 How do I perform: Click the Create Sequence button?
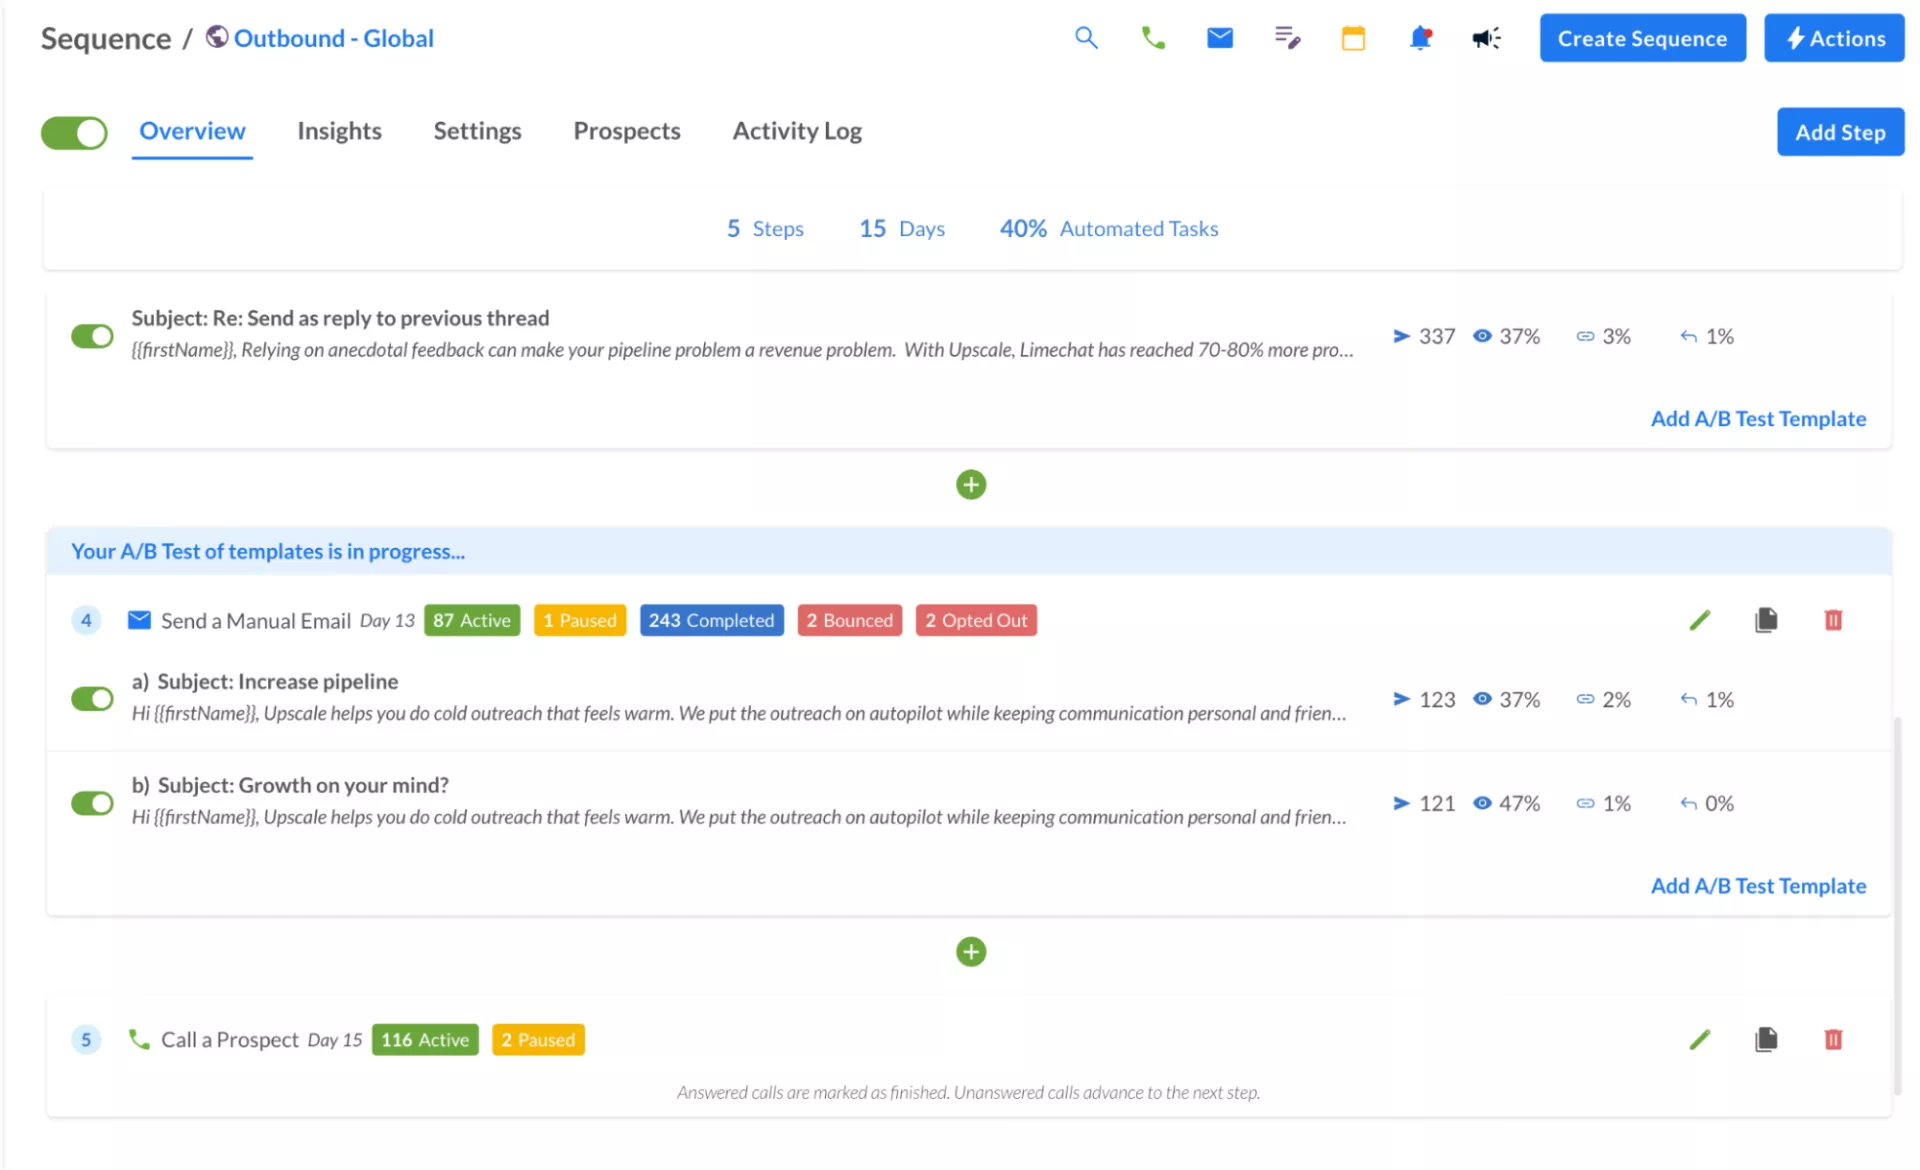click(1642, 38)
